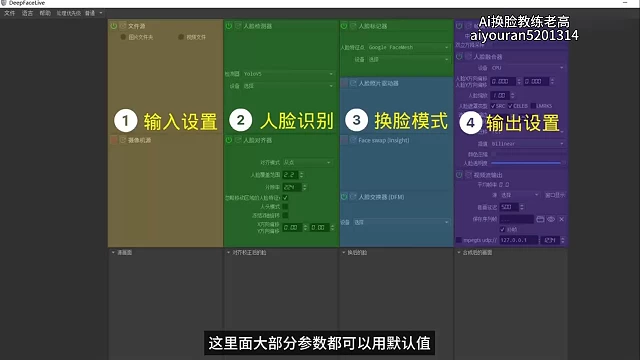
Task: Toggle the 人脸交换器 (DFM) power icon
Action: (x=344, y=197)
